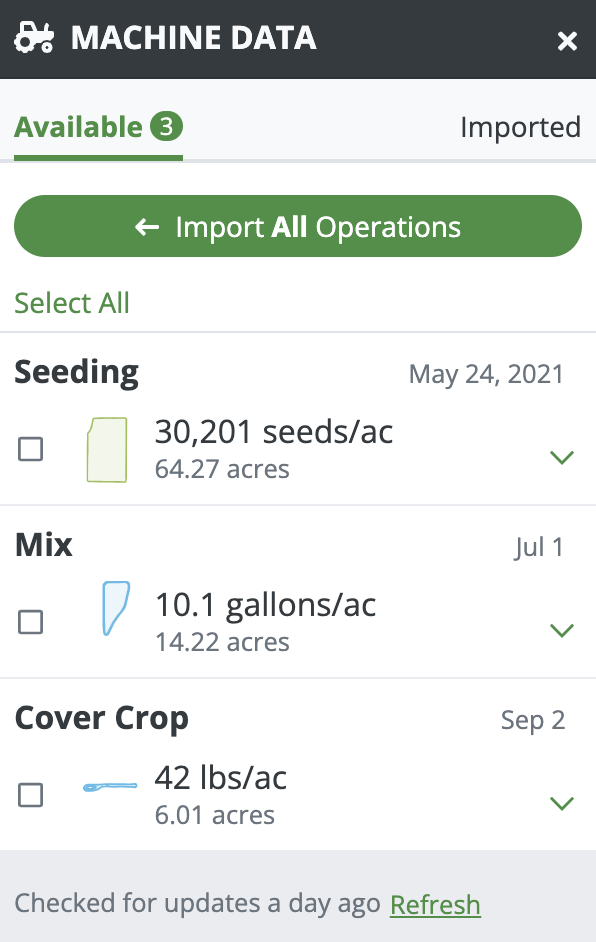Check the Seeding operation checkbox
The image size is (596, 942).
click(30, 450)
